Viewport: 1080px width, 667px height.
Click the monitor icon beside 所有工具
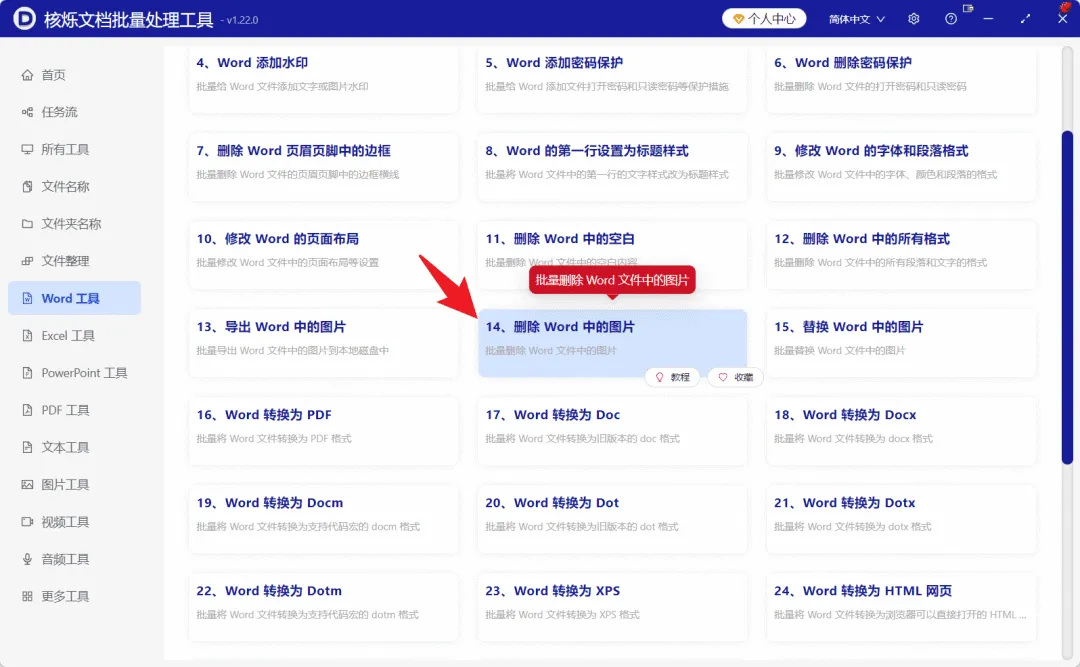(27, 150)
